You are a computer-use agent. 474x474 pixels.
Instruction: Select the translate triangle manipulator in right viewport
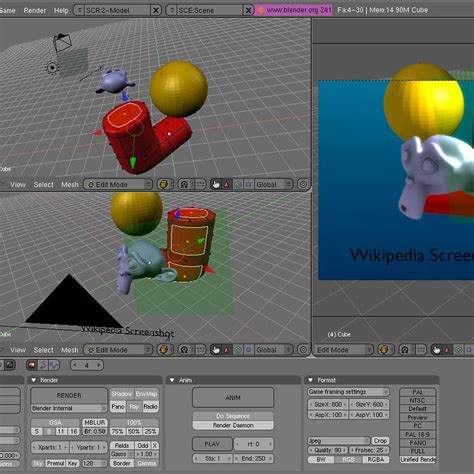tap(447, 350)
